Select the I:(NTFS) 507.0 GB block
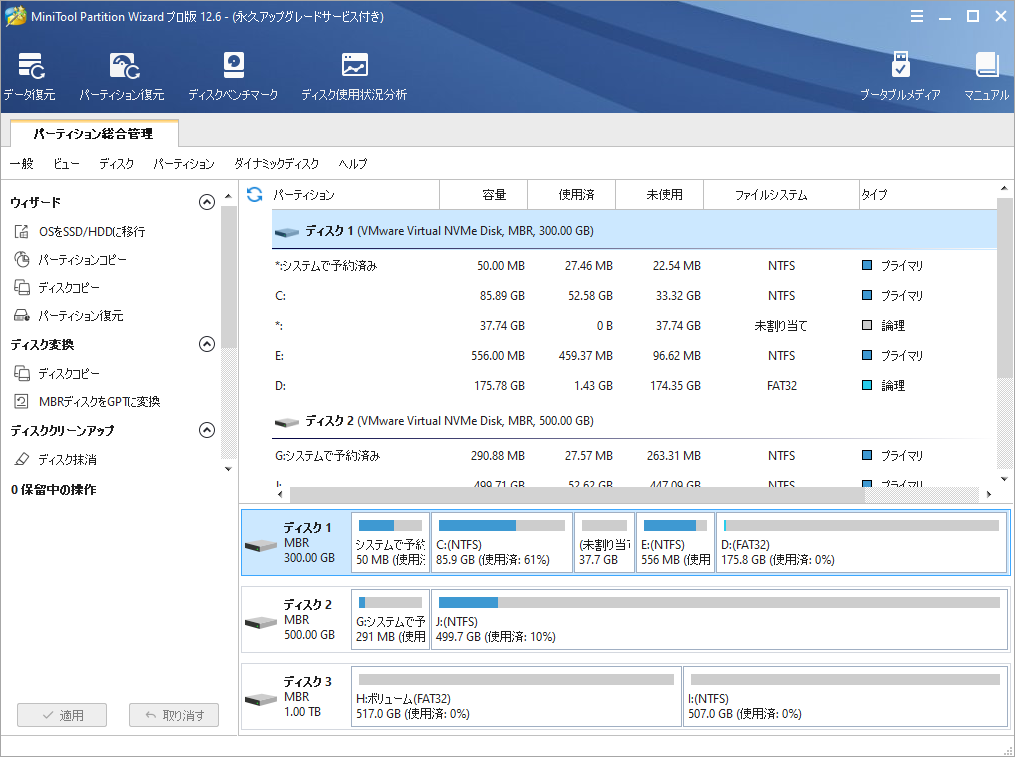 [845, 697]
